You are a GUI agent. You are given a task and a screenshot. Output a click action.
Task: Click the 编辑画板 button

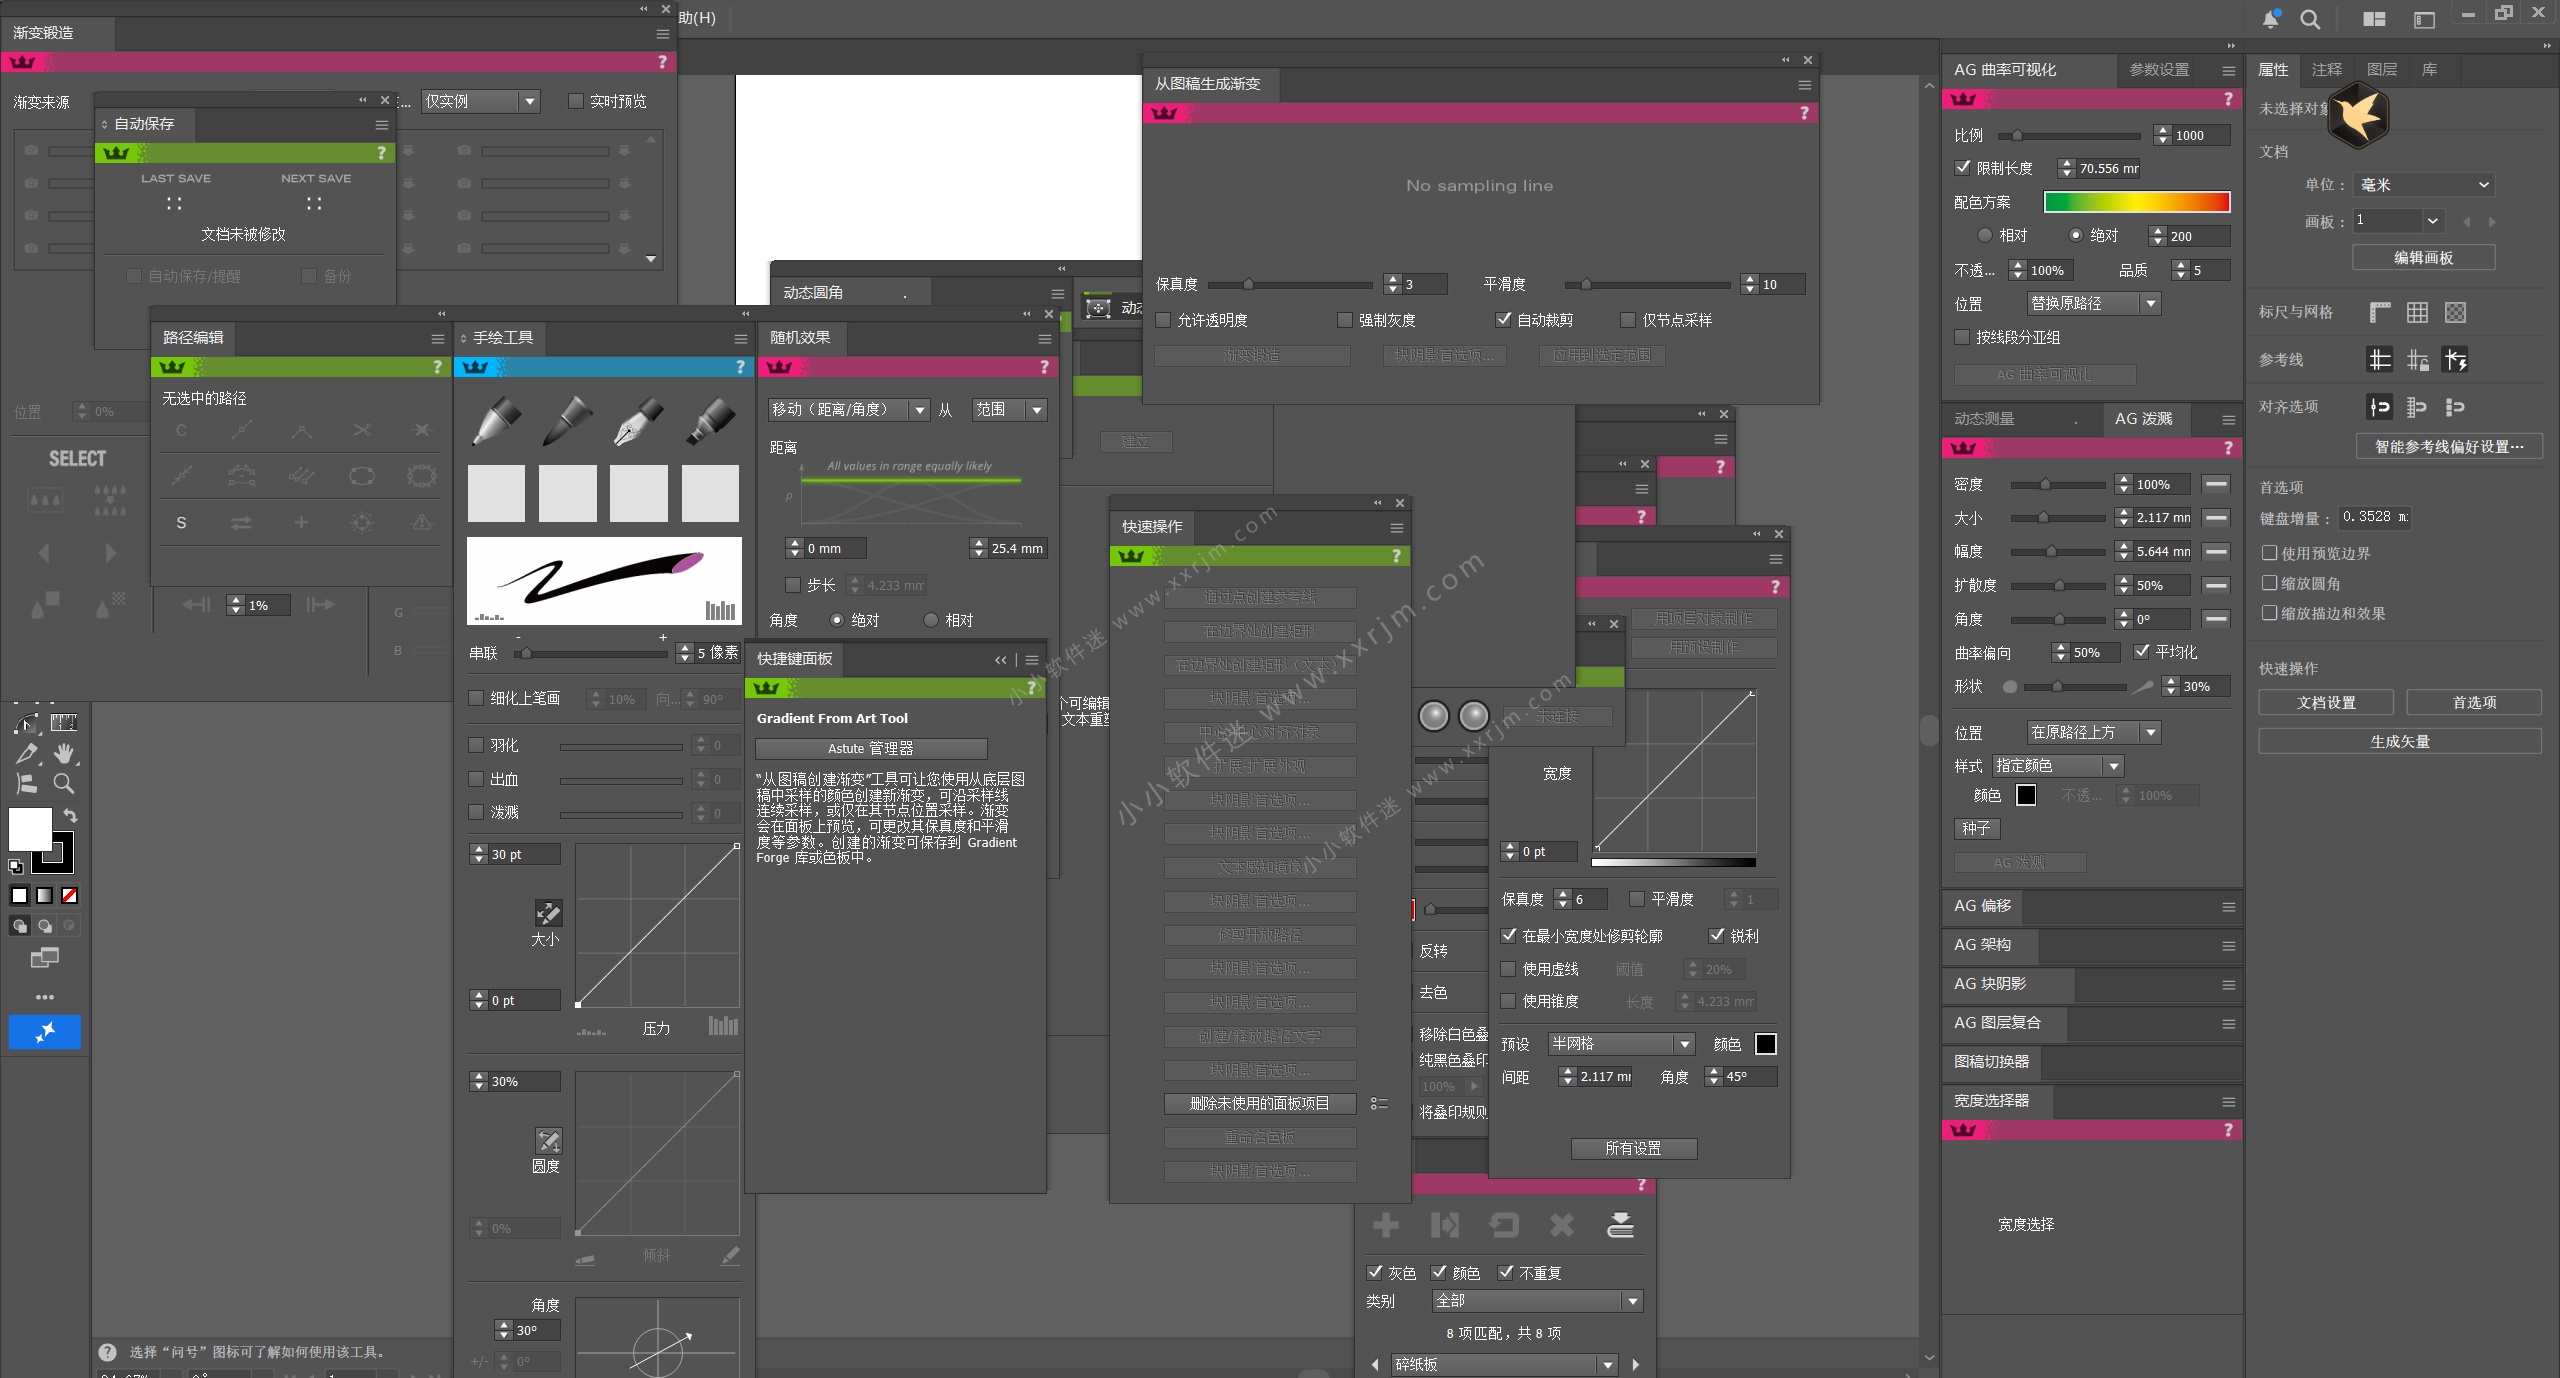(2422, 258)
